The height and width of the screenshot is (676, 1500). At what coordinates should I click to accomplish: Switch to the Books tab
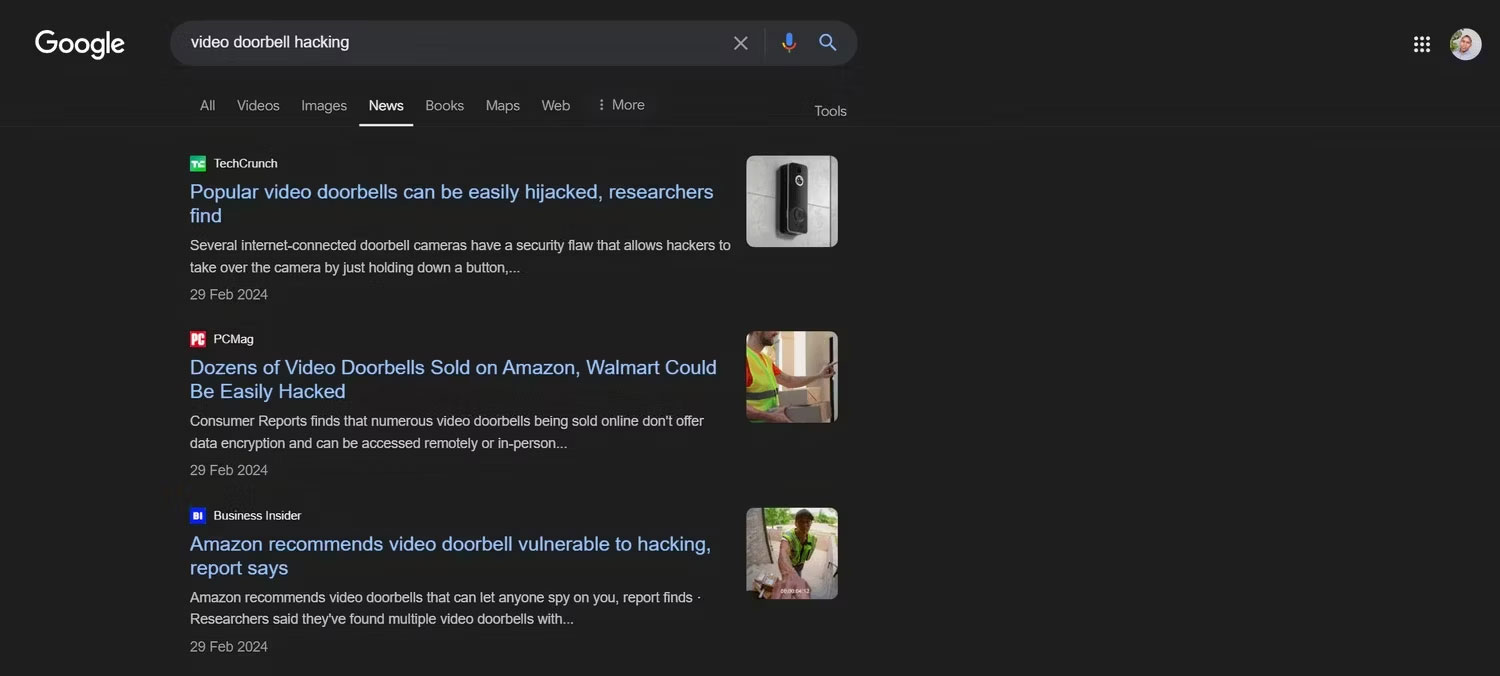(445, 105)
